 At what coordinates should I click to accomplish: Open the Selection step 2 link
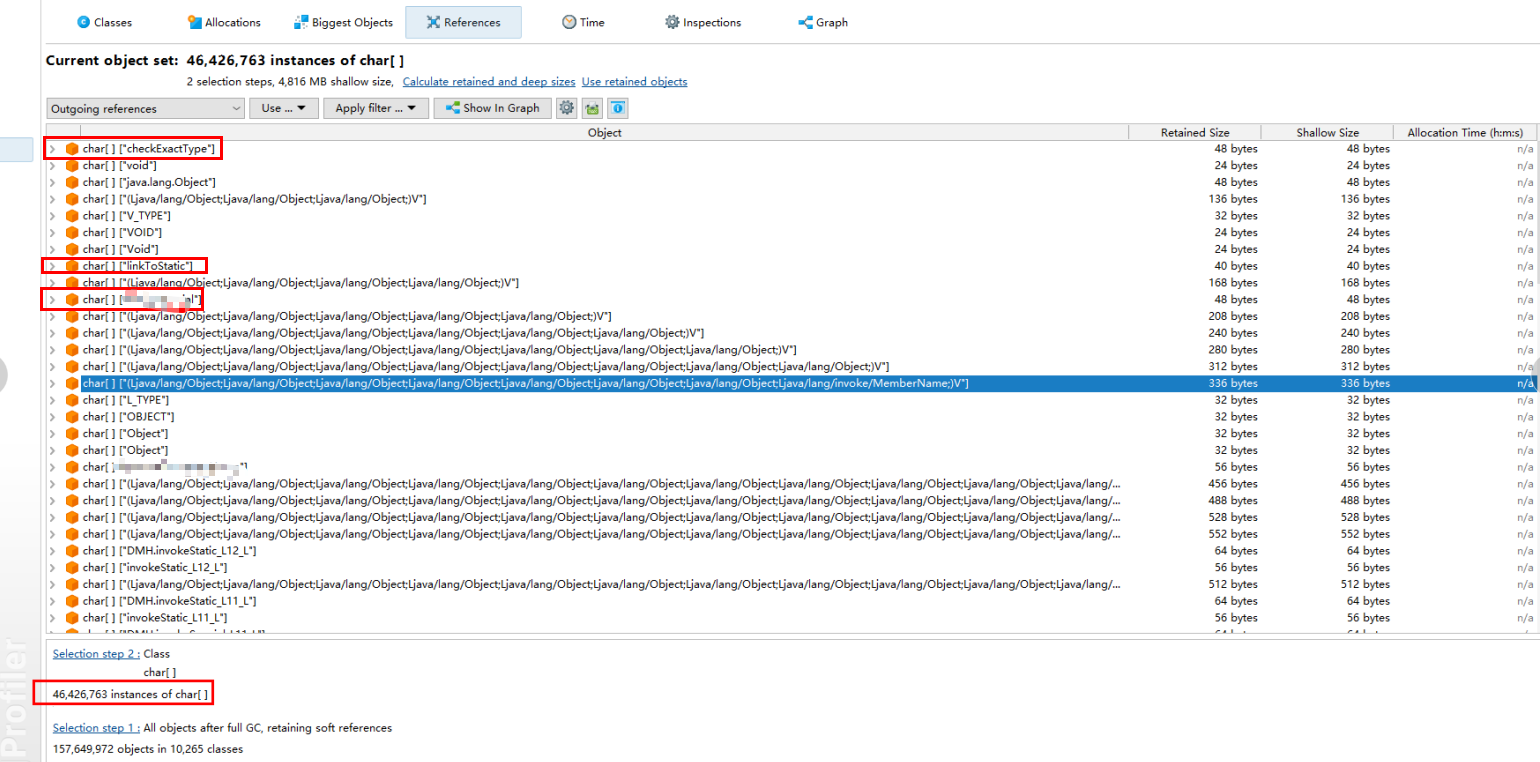pyautogui.click(x=96, y=654)
